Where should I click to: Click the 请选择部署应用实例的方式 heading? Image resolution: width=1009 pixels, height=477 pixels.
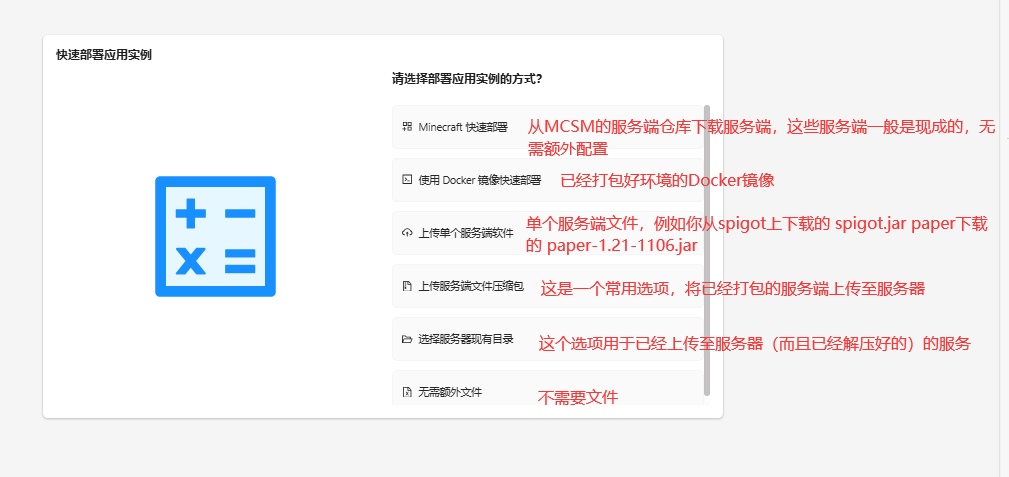(x=467, y=79)
